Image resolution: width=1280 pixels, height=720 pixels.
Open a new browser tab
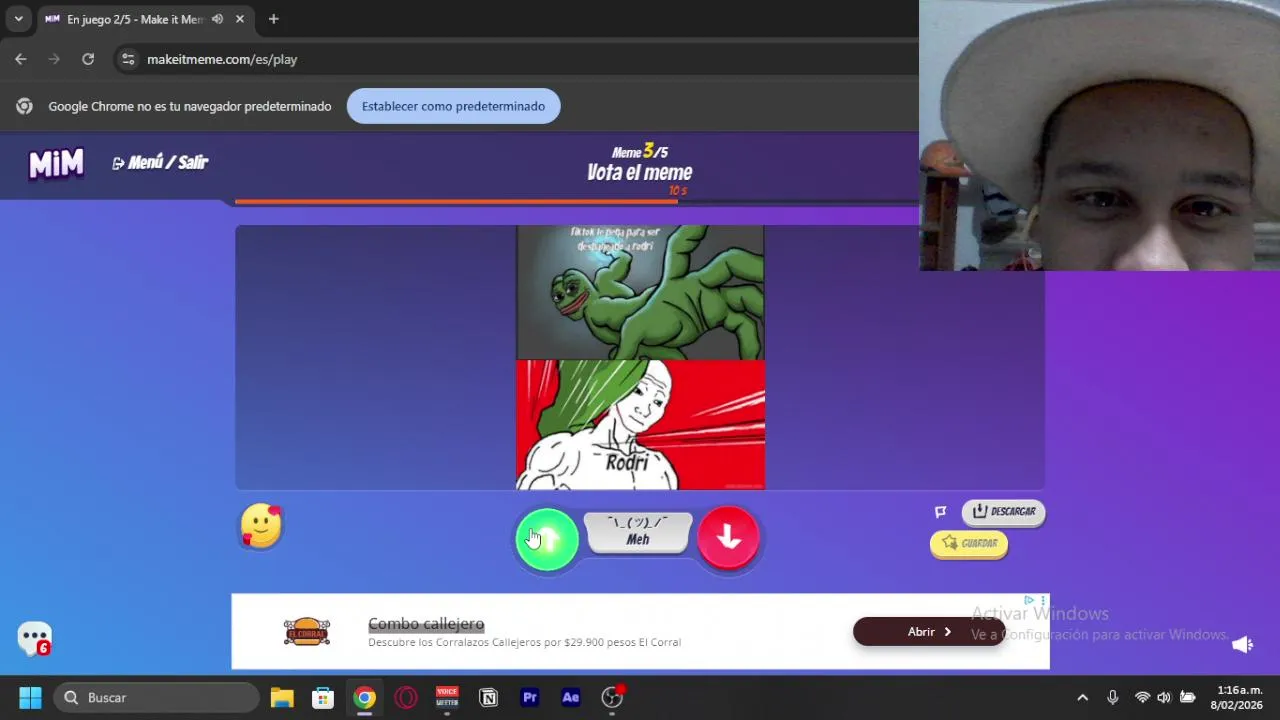(x=273, y=19)
